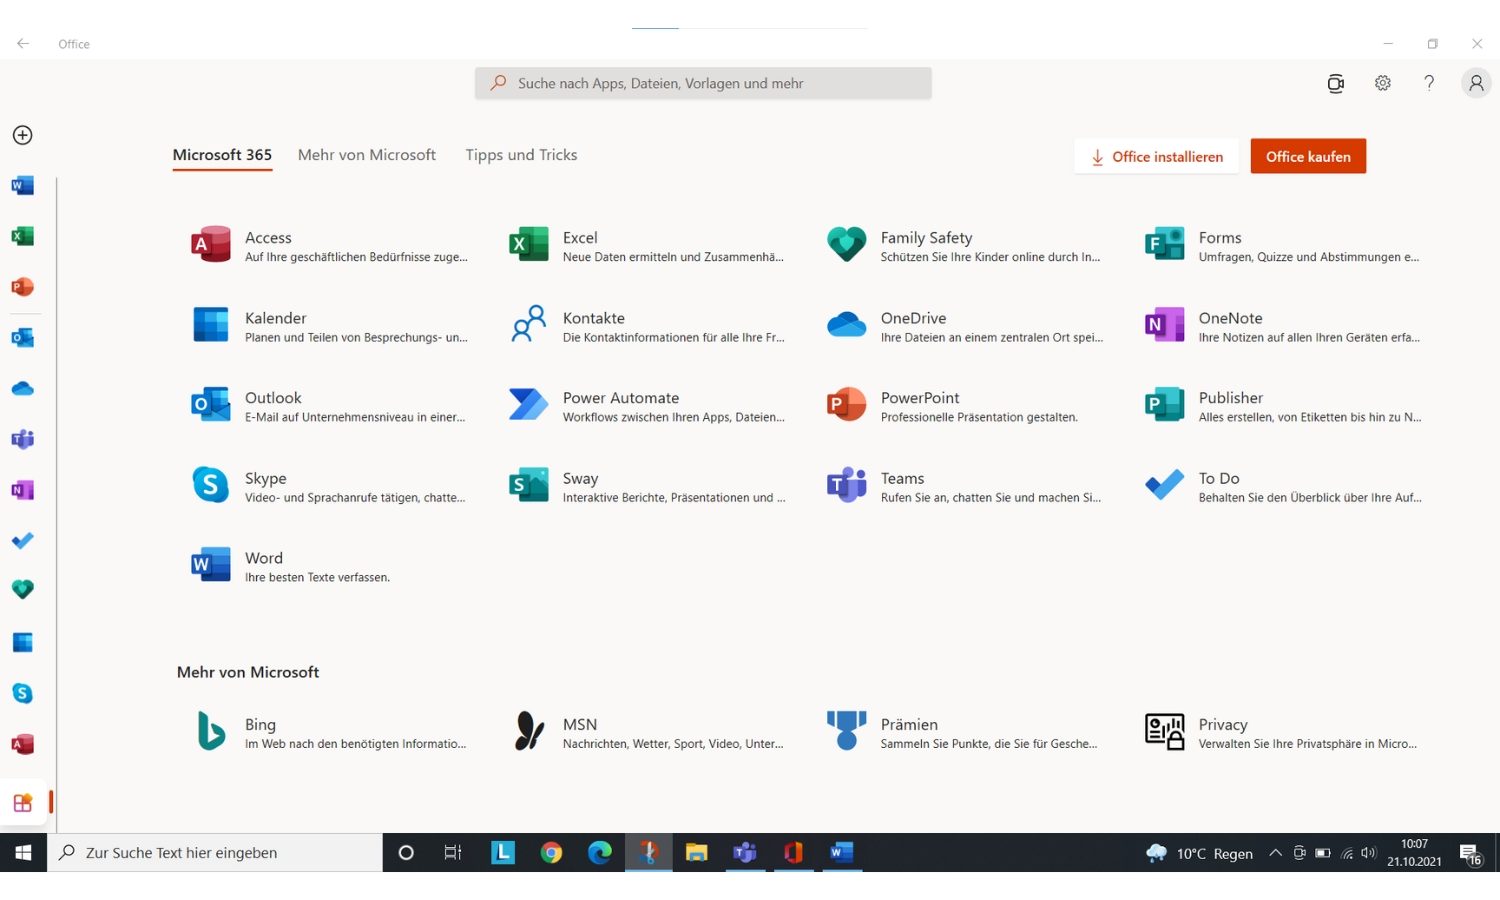The width and height of the screenshot is (1500, 900).
Task: Switch to the Microsoft 365 tab
Action: click(222, 155)
